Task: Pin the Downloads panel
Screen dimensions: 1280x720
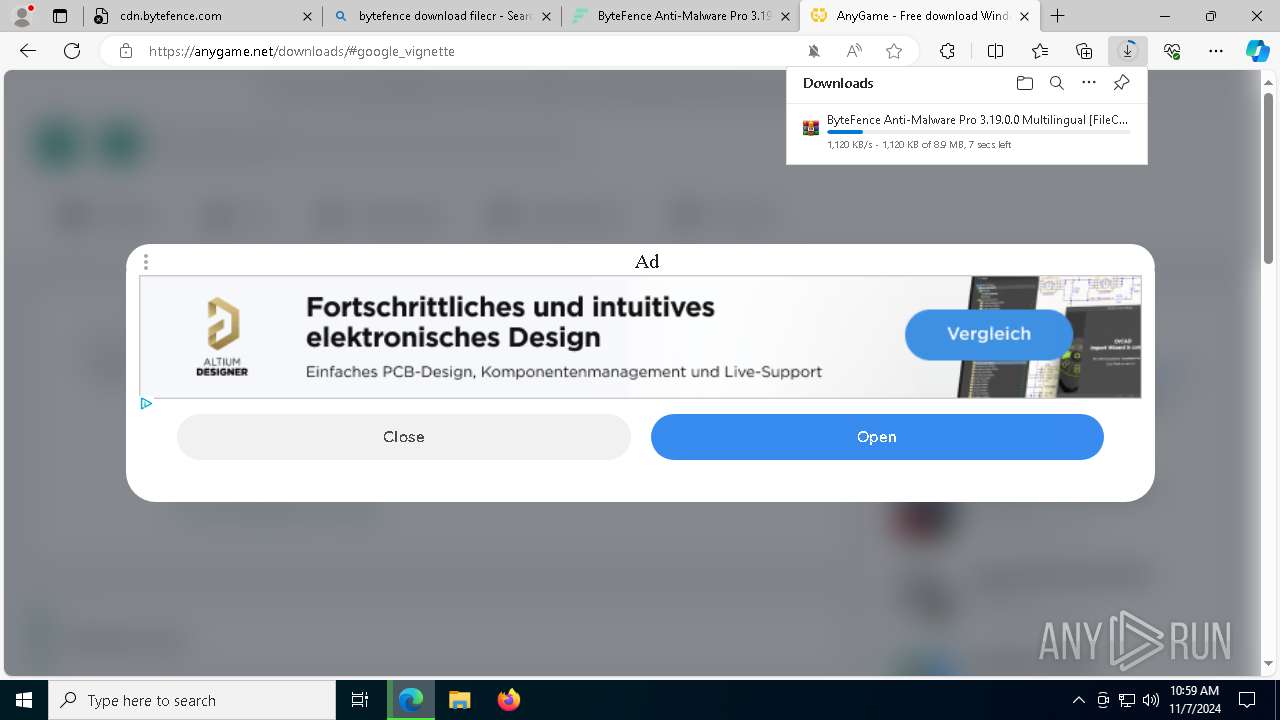Action: 1121,83
